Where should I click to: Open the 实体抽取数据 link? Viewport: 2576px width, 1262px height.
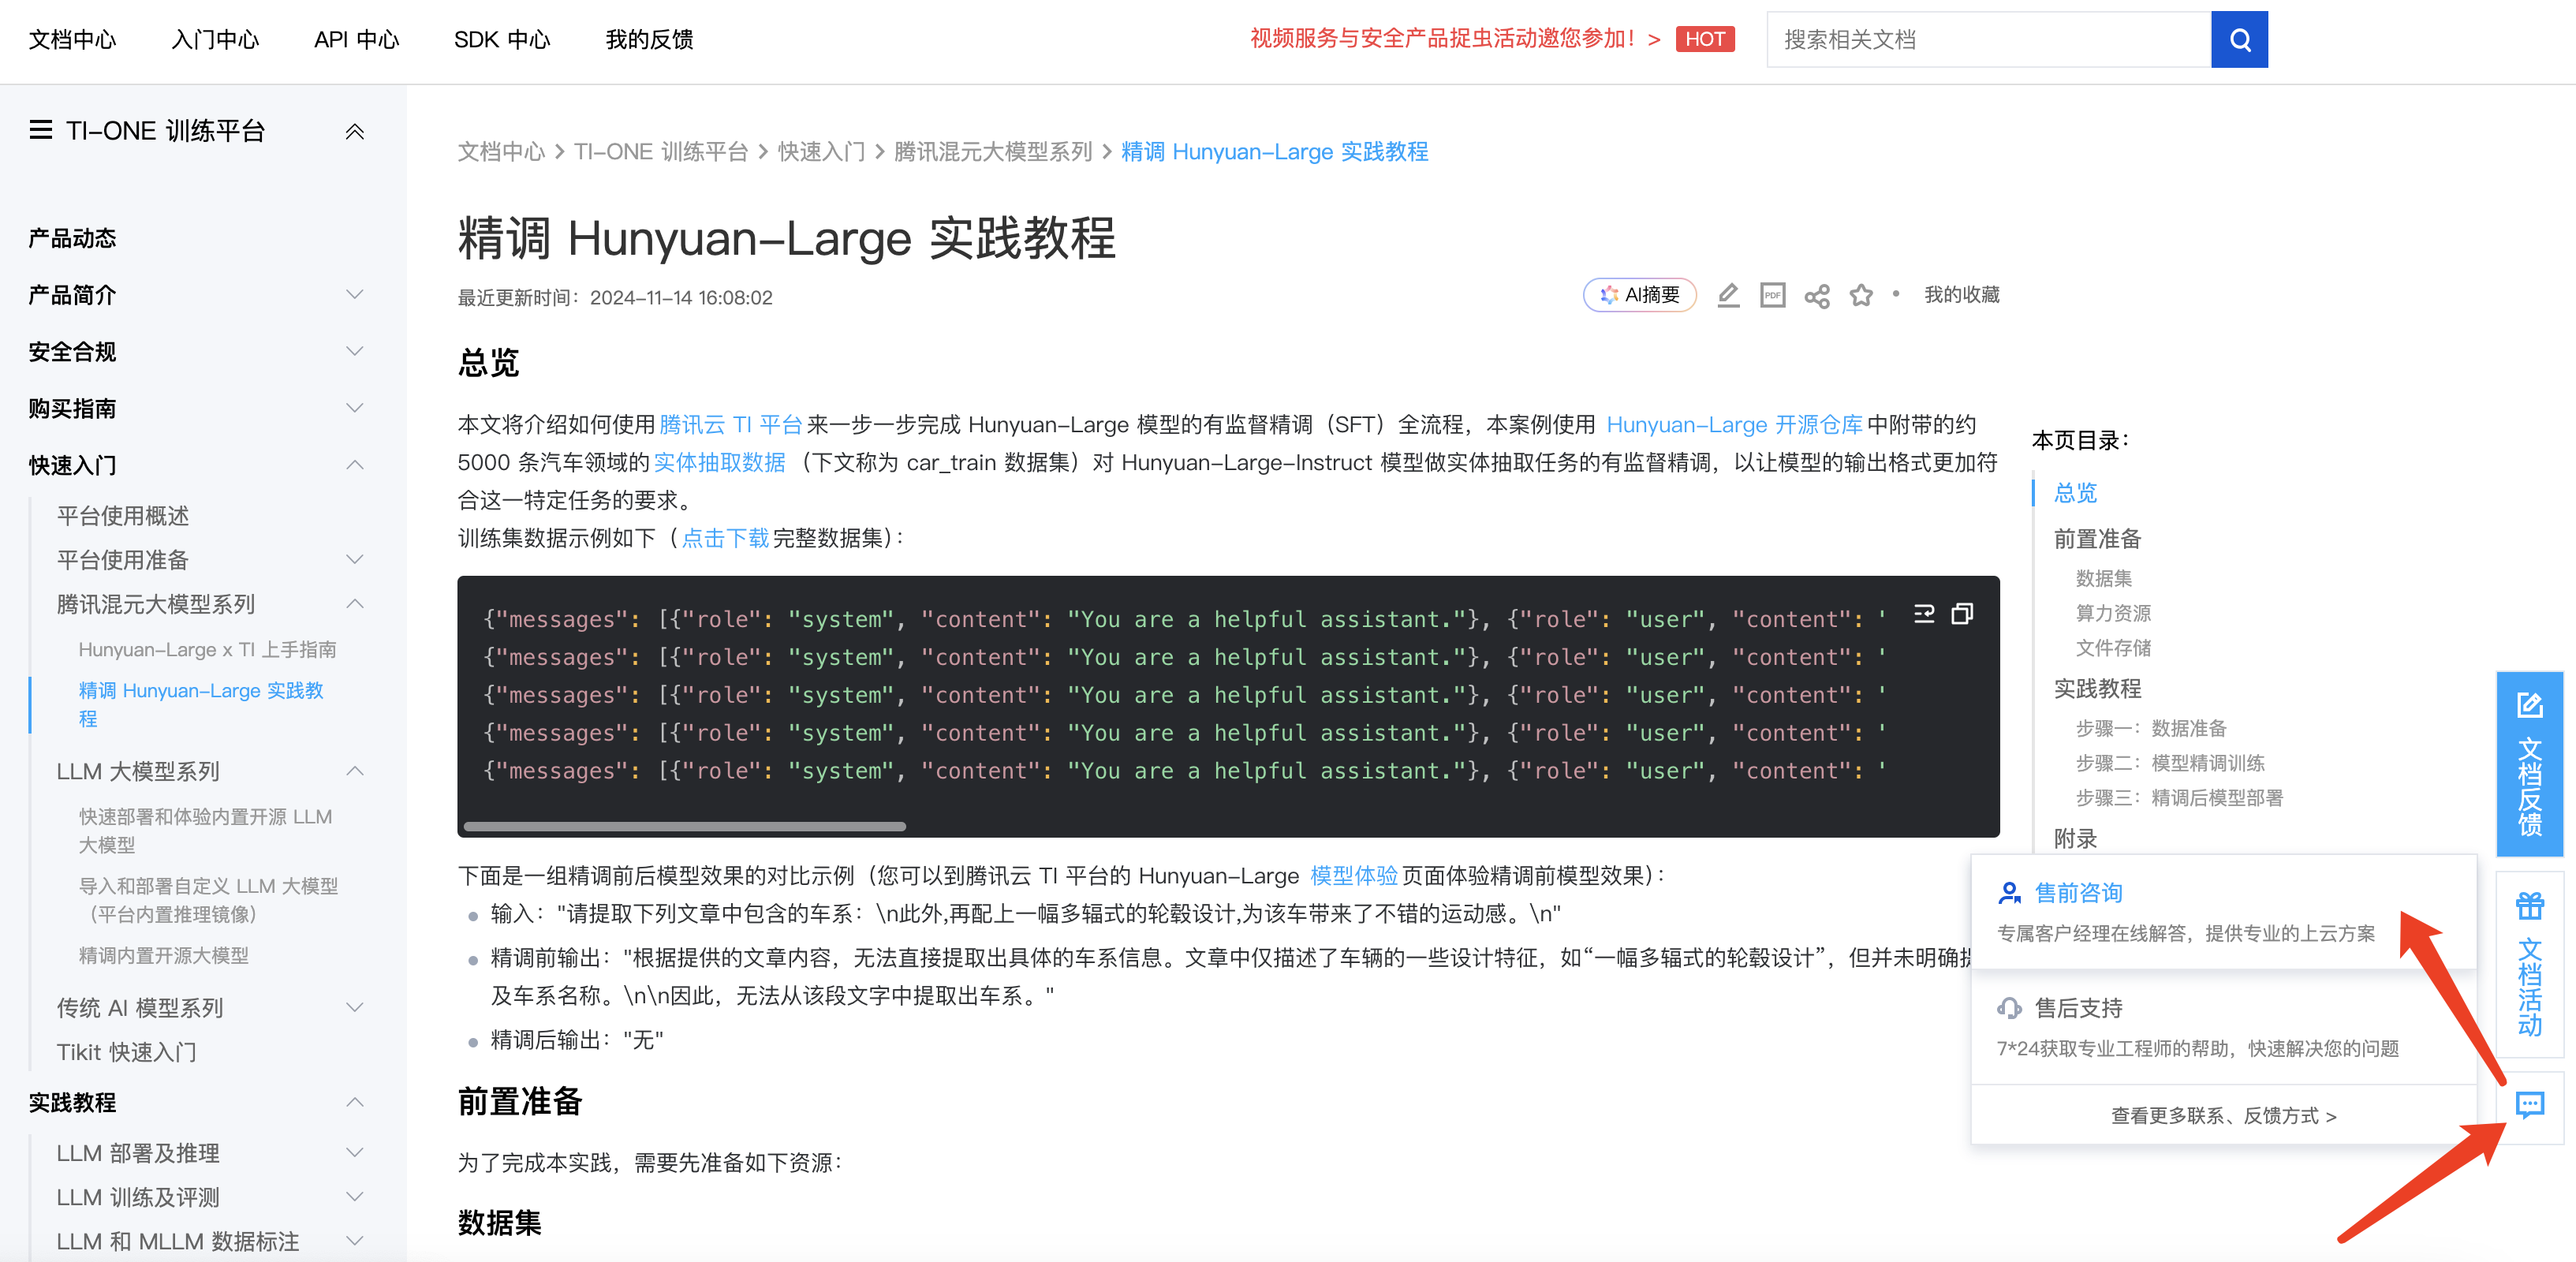pos(719,462)
